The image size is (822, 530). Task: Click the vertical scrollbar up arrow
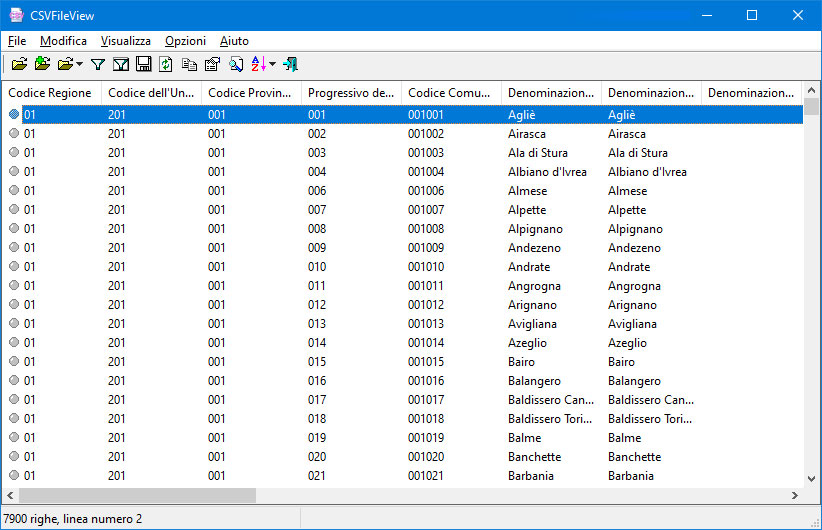click(x=811, y=90)
